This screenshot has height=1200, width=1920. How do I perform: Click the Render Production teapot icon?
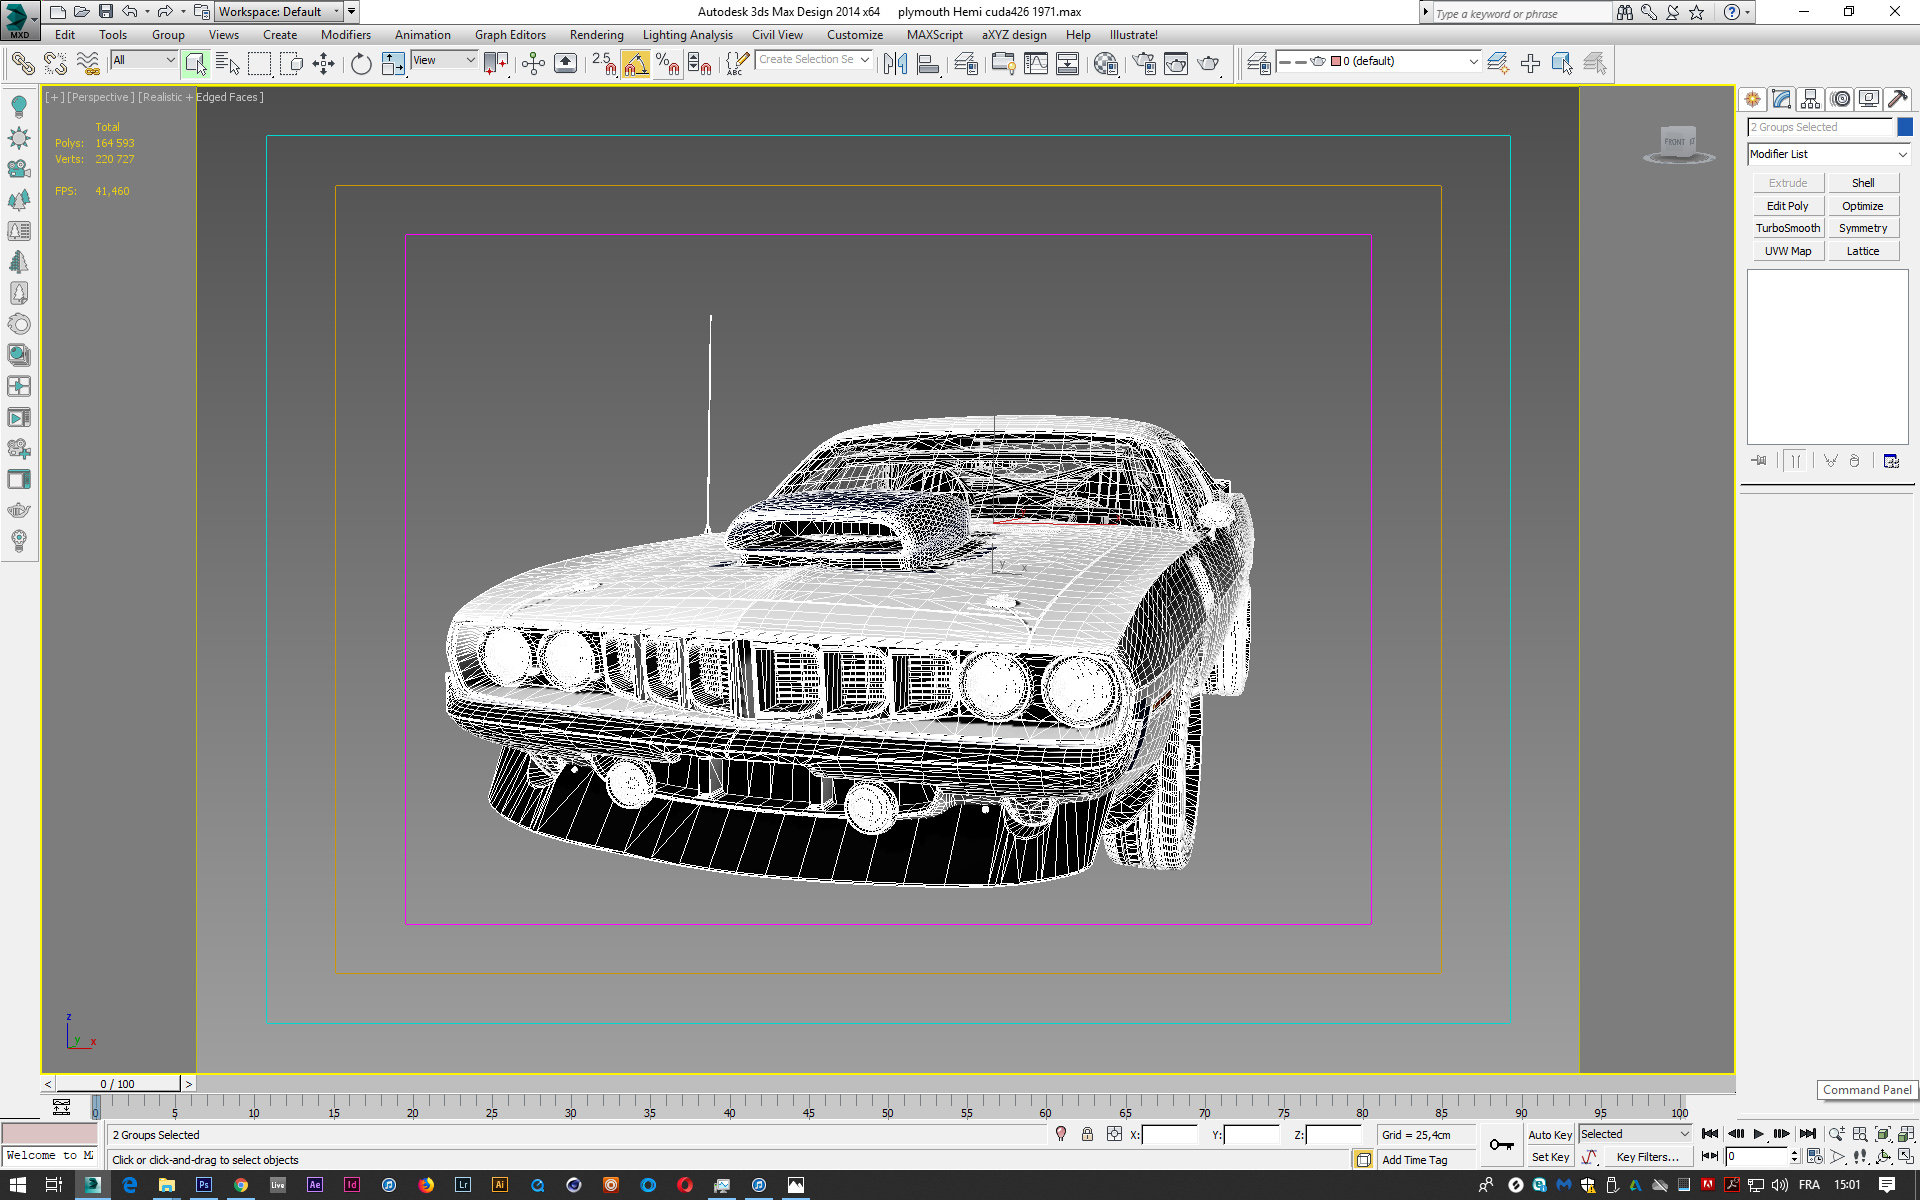coord(1209,64)
